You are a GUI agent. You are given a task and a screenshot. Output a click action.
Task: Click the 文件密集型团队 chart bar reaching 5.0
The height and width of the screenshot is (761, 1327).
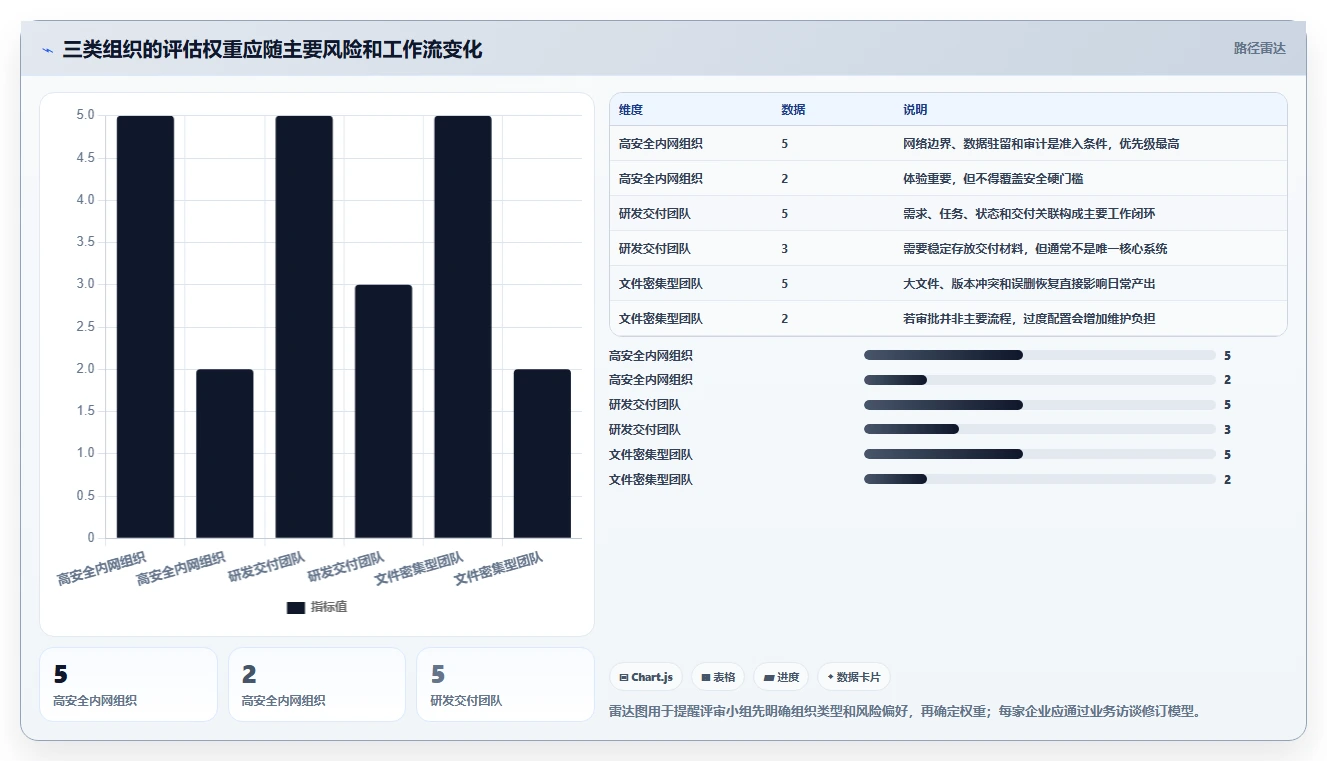[x=463, y=327]
